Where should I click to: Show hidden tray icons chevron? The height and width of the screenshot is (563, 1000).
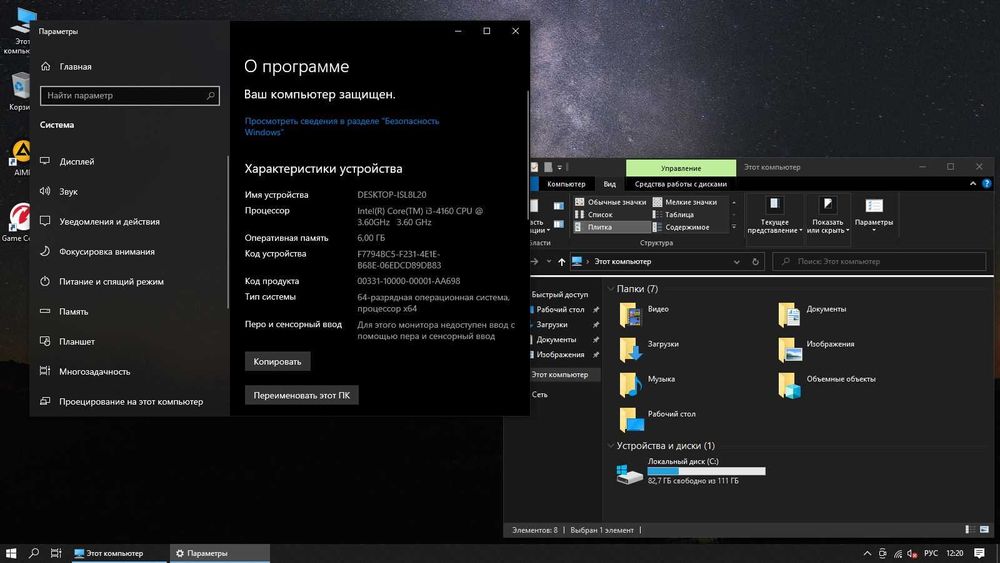pyautogui.click(x=867, y=553)
